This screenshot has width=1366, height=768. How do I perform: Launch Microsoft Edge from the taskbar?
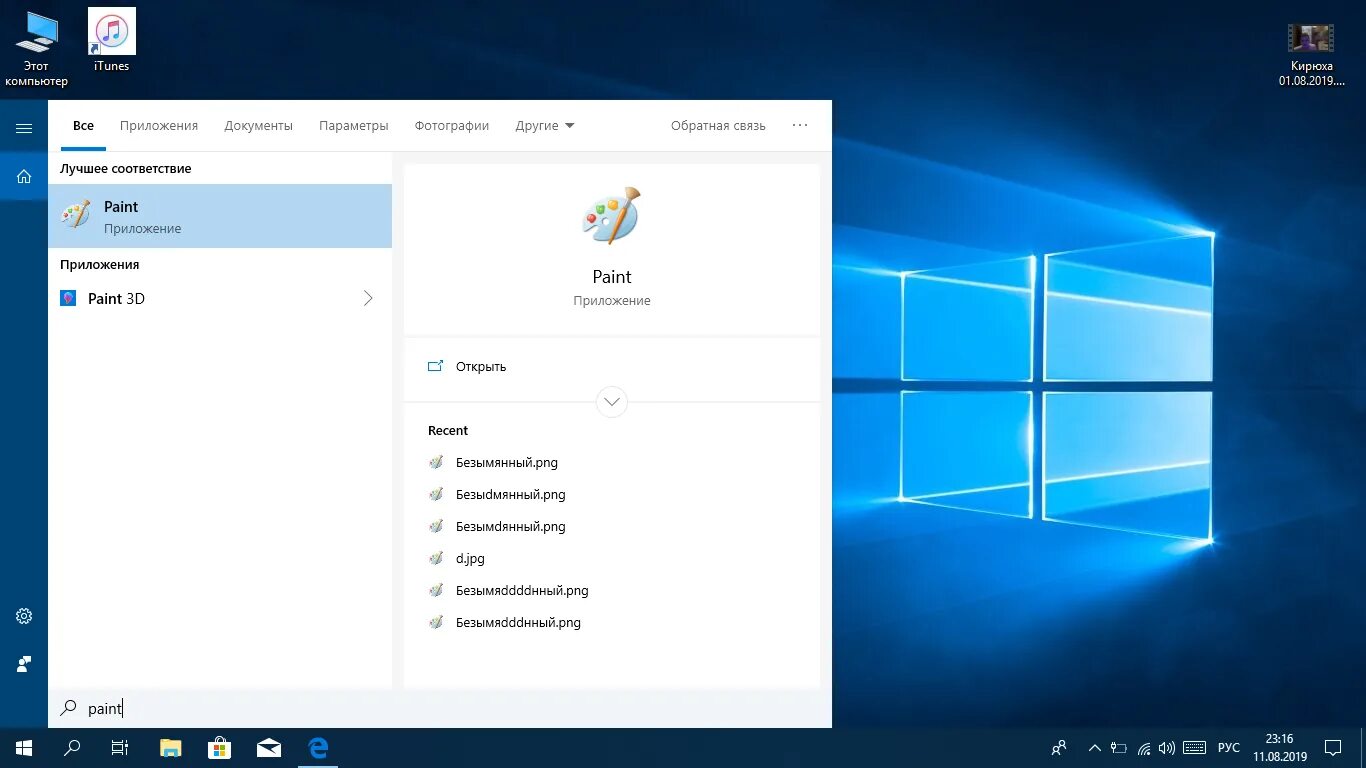pyautogui.click(x=318, y=748)
